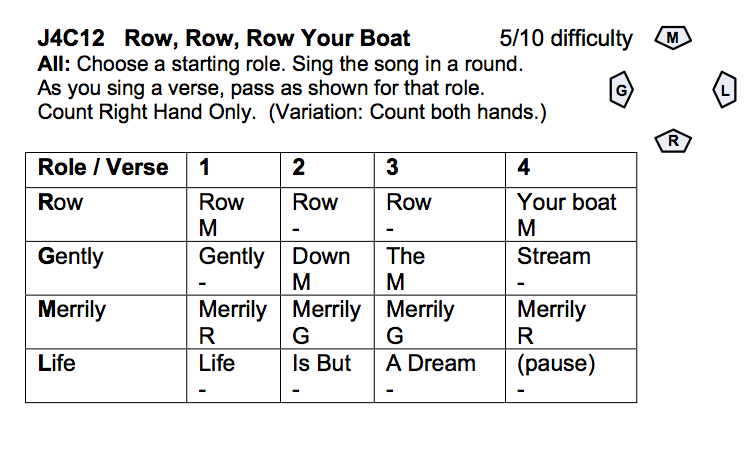Click the Your boat cell
The height and width of the screenshot is (450, 750).
tap(571, 214)
